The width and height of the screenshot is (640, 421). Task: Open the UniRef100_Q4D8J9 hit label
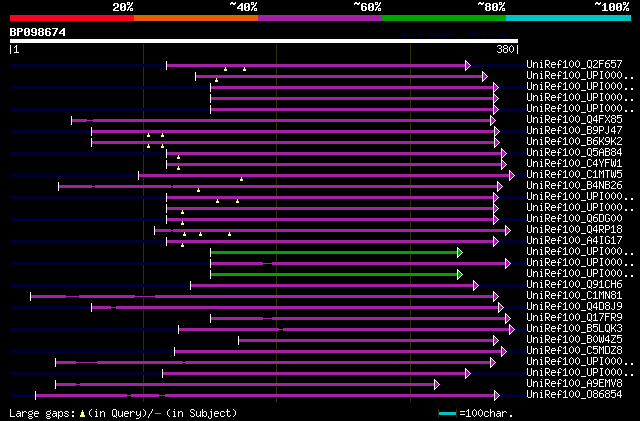pyautogui.click(x=574, y=306)
